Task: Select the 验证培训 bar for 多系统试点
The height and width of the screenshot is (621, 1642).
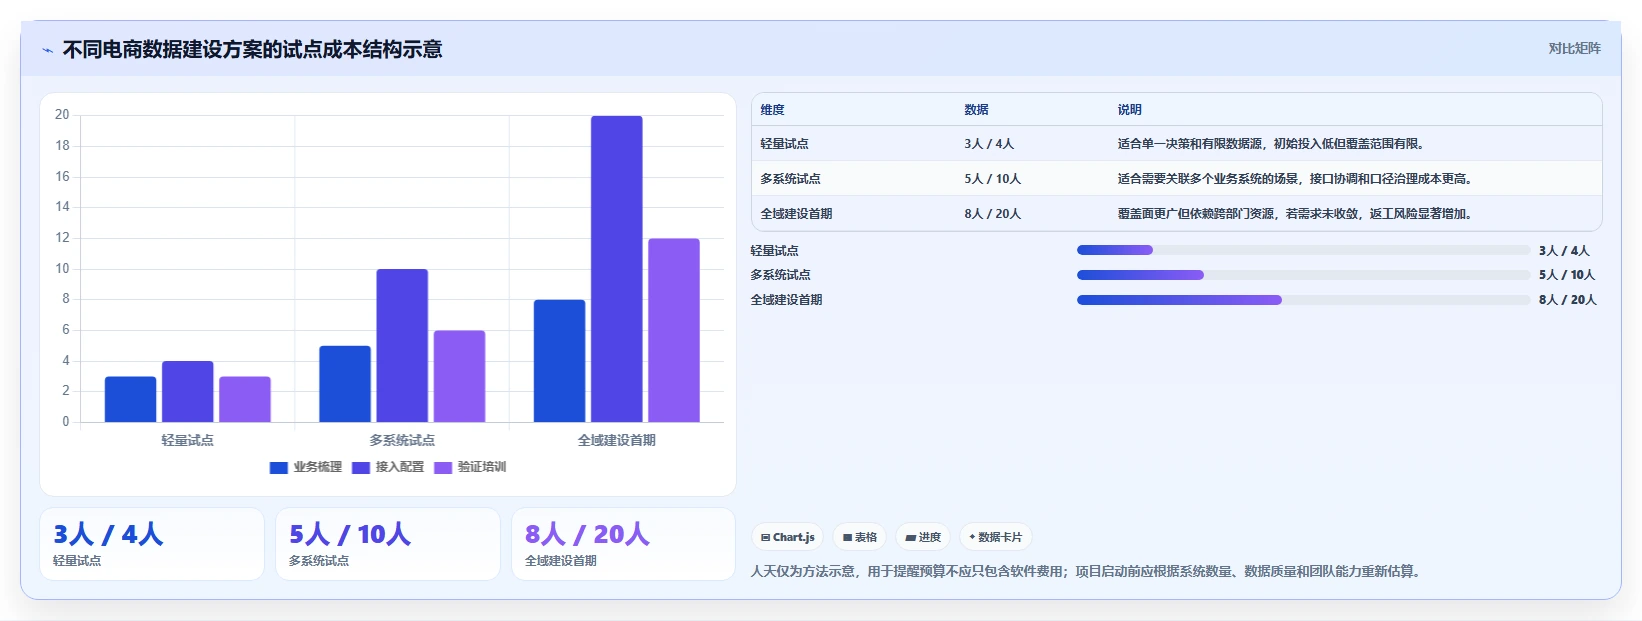Action: point(459,376)
